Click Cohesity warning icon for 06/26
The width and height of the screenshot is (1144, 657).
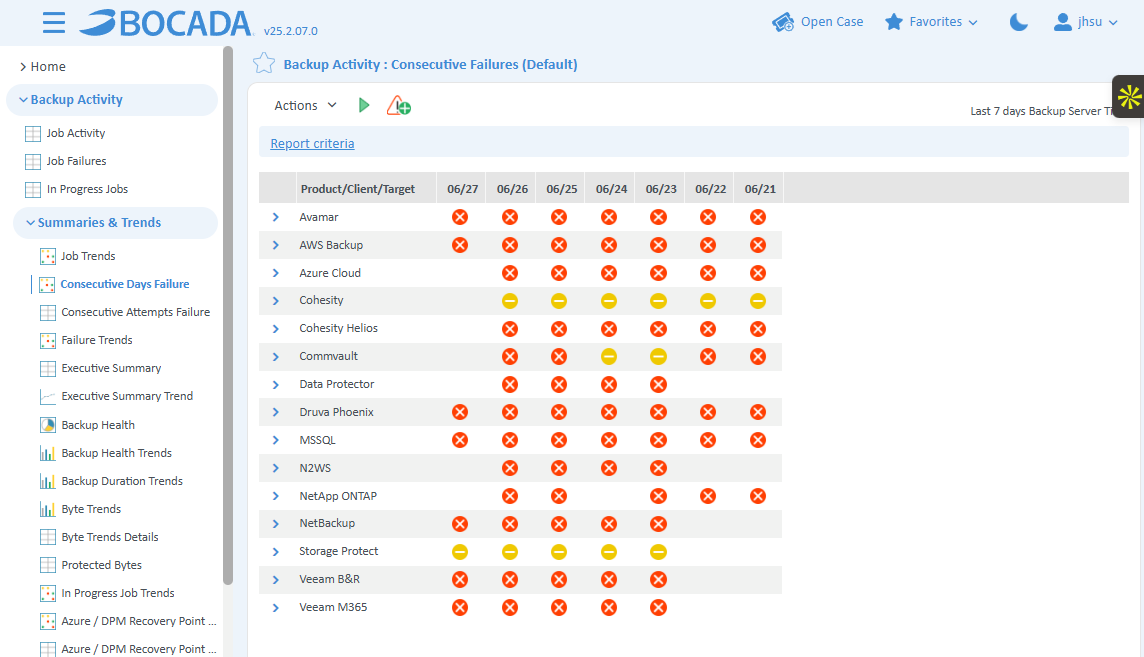pyautogui.click(x=510, y=301)
